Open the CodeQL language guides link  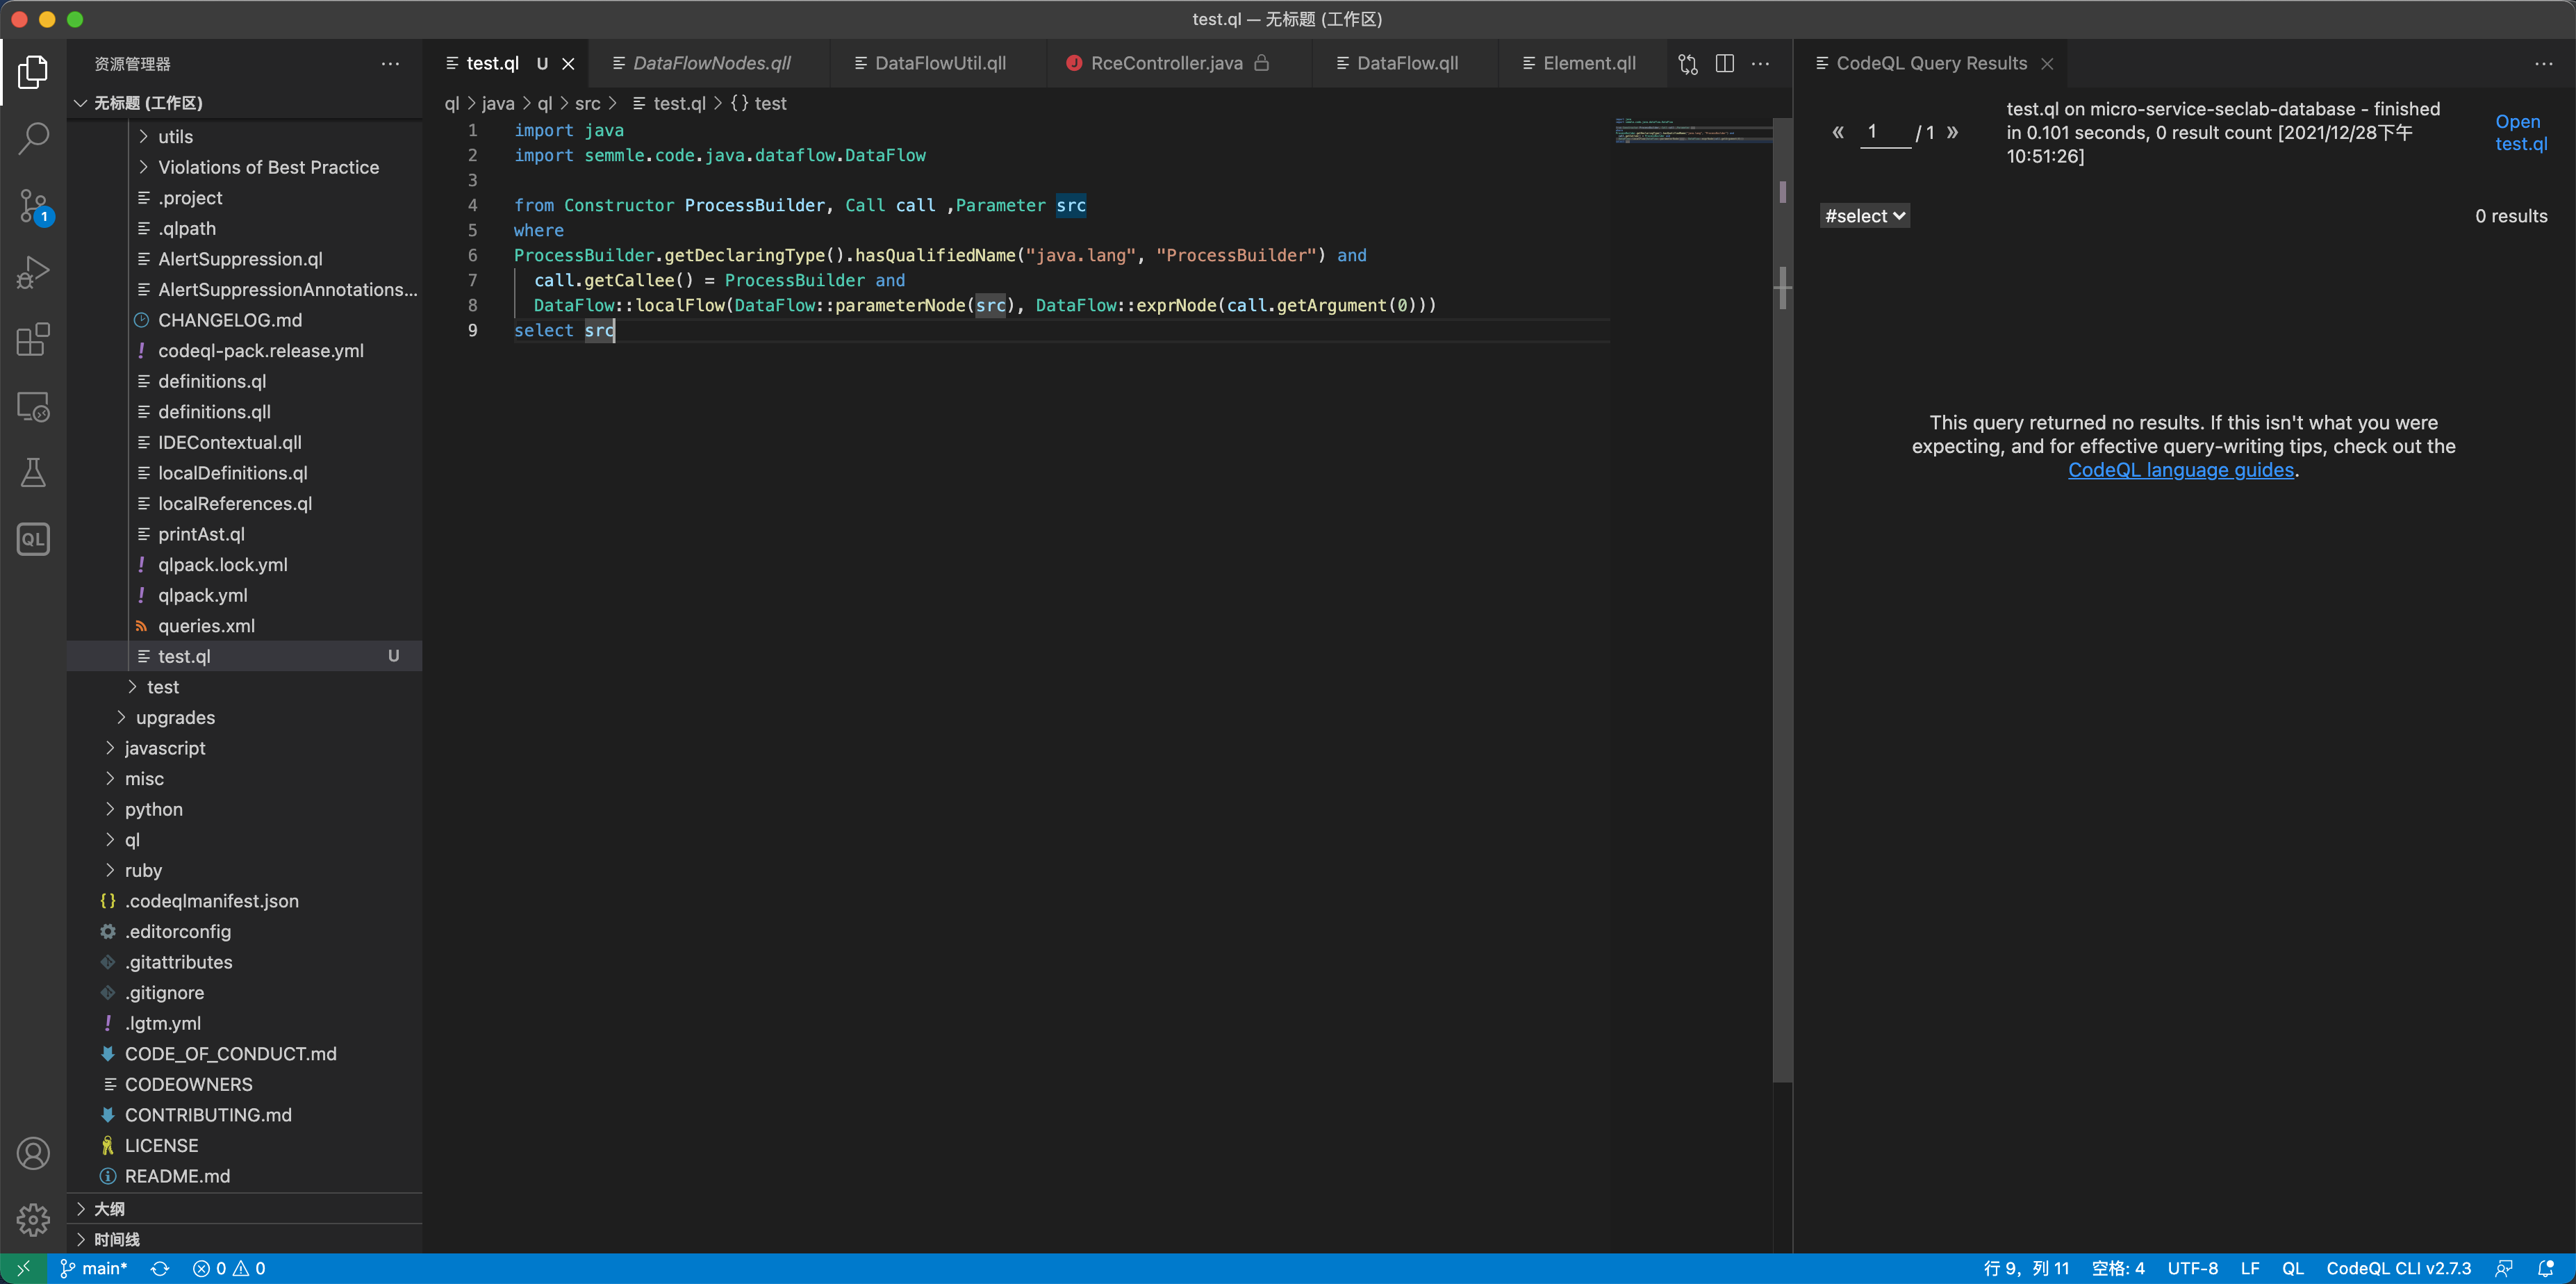[2180, 470]
